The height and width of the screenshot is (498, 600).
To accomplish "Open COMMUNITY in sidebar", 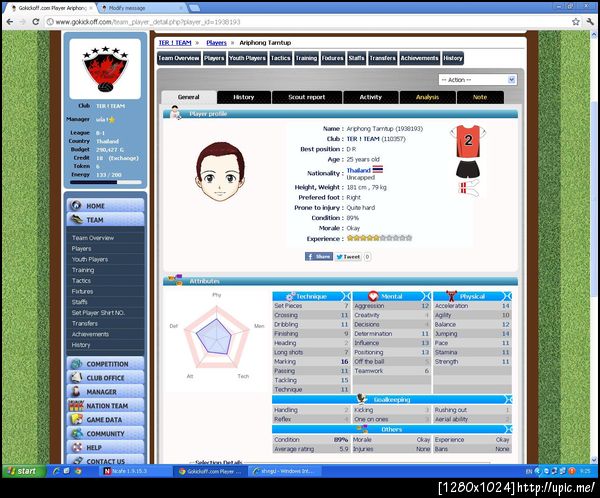I will point(106,433).
